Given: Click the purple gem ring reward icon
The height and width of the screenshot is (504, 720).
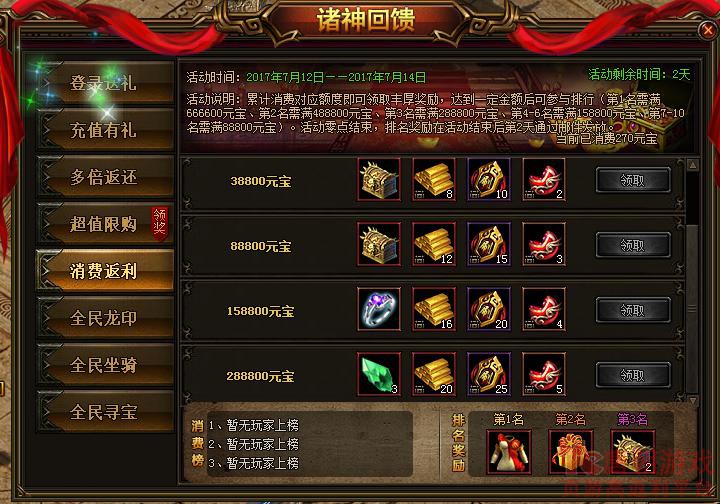Looking at the screenshot, I should click(379, 309).
